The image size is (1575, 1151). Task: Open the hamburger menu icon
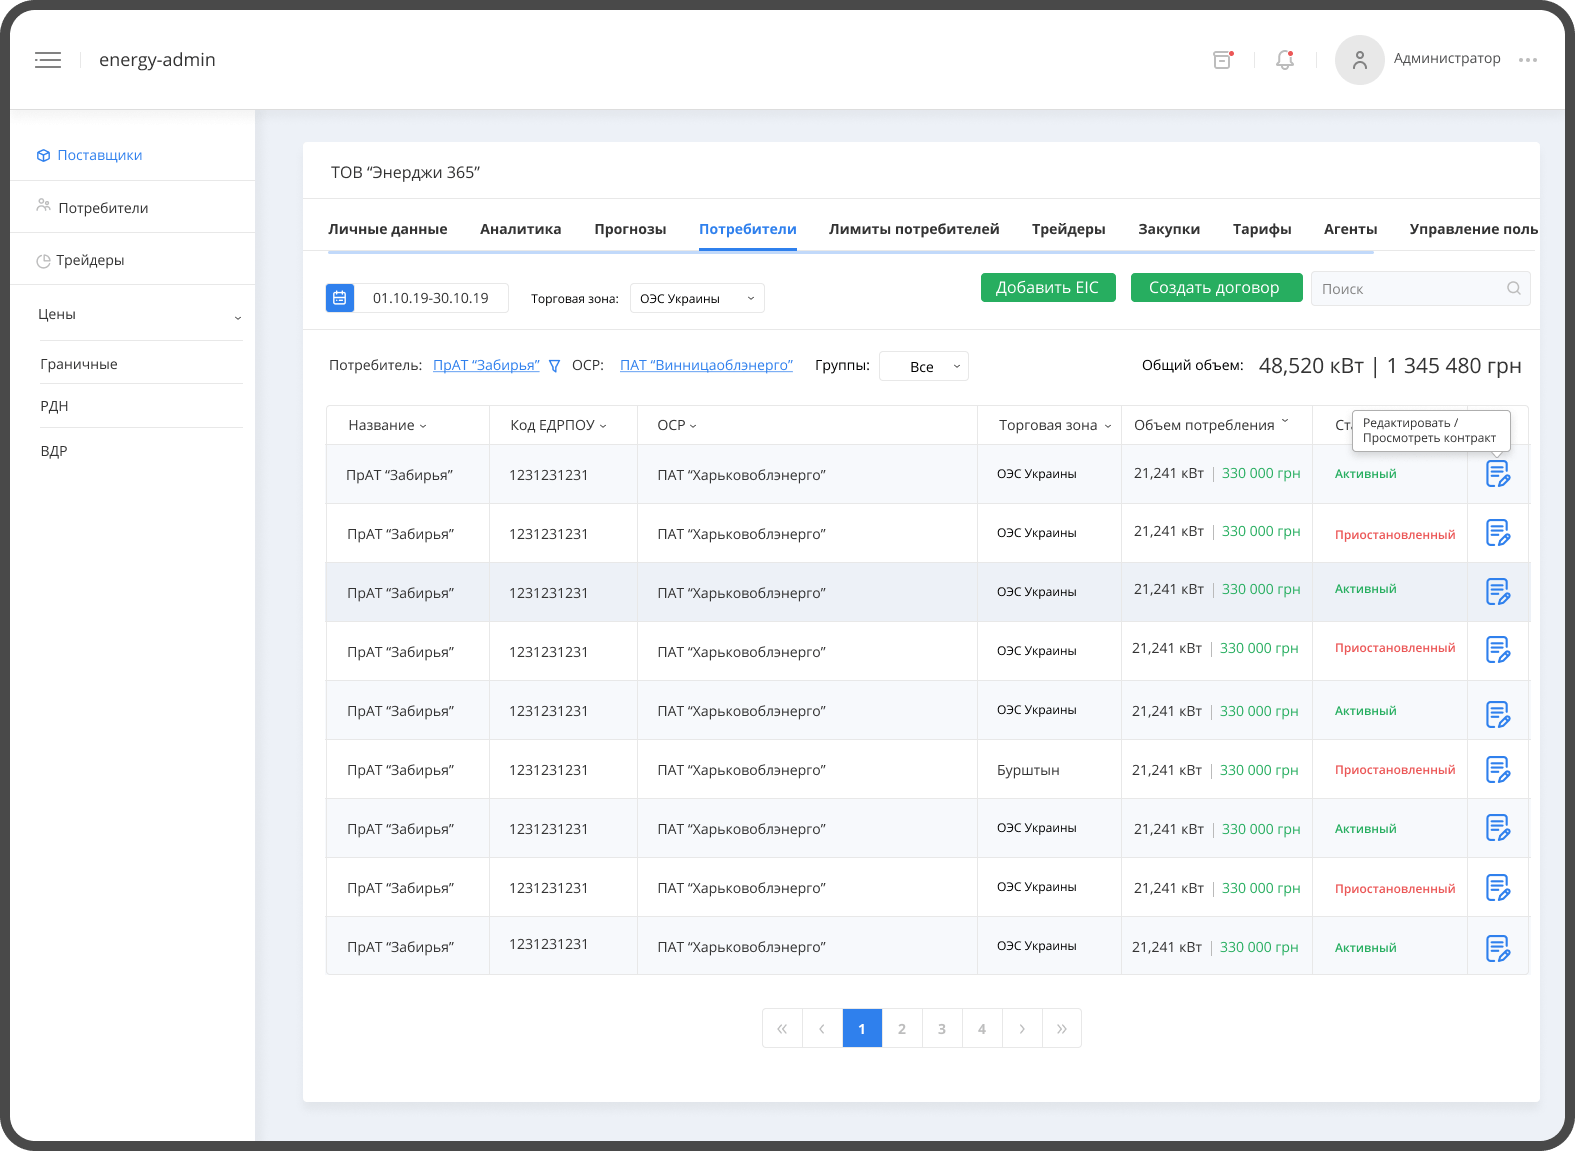coord(48,60)
